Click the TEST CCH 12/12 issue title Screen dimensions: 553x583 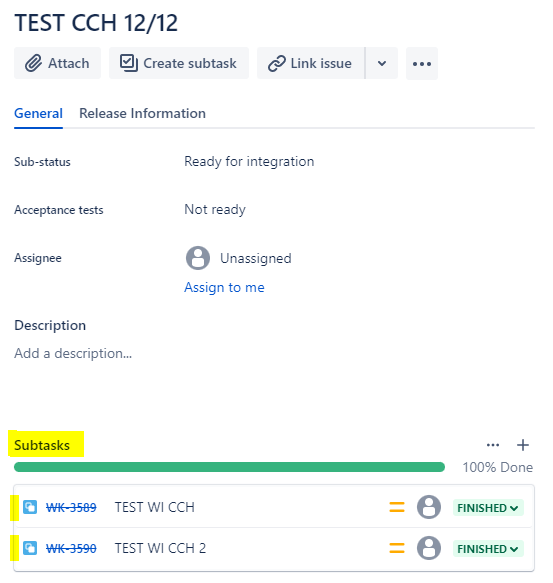tap(96, 23)
